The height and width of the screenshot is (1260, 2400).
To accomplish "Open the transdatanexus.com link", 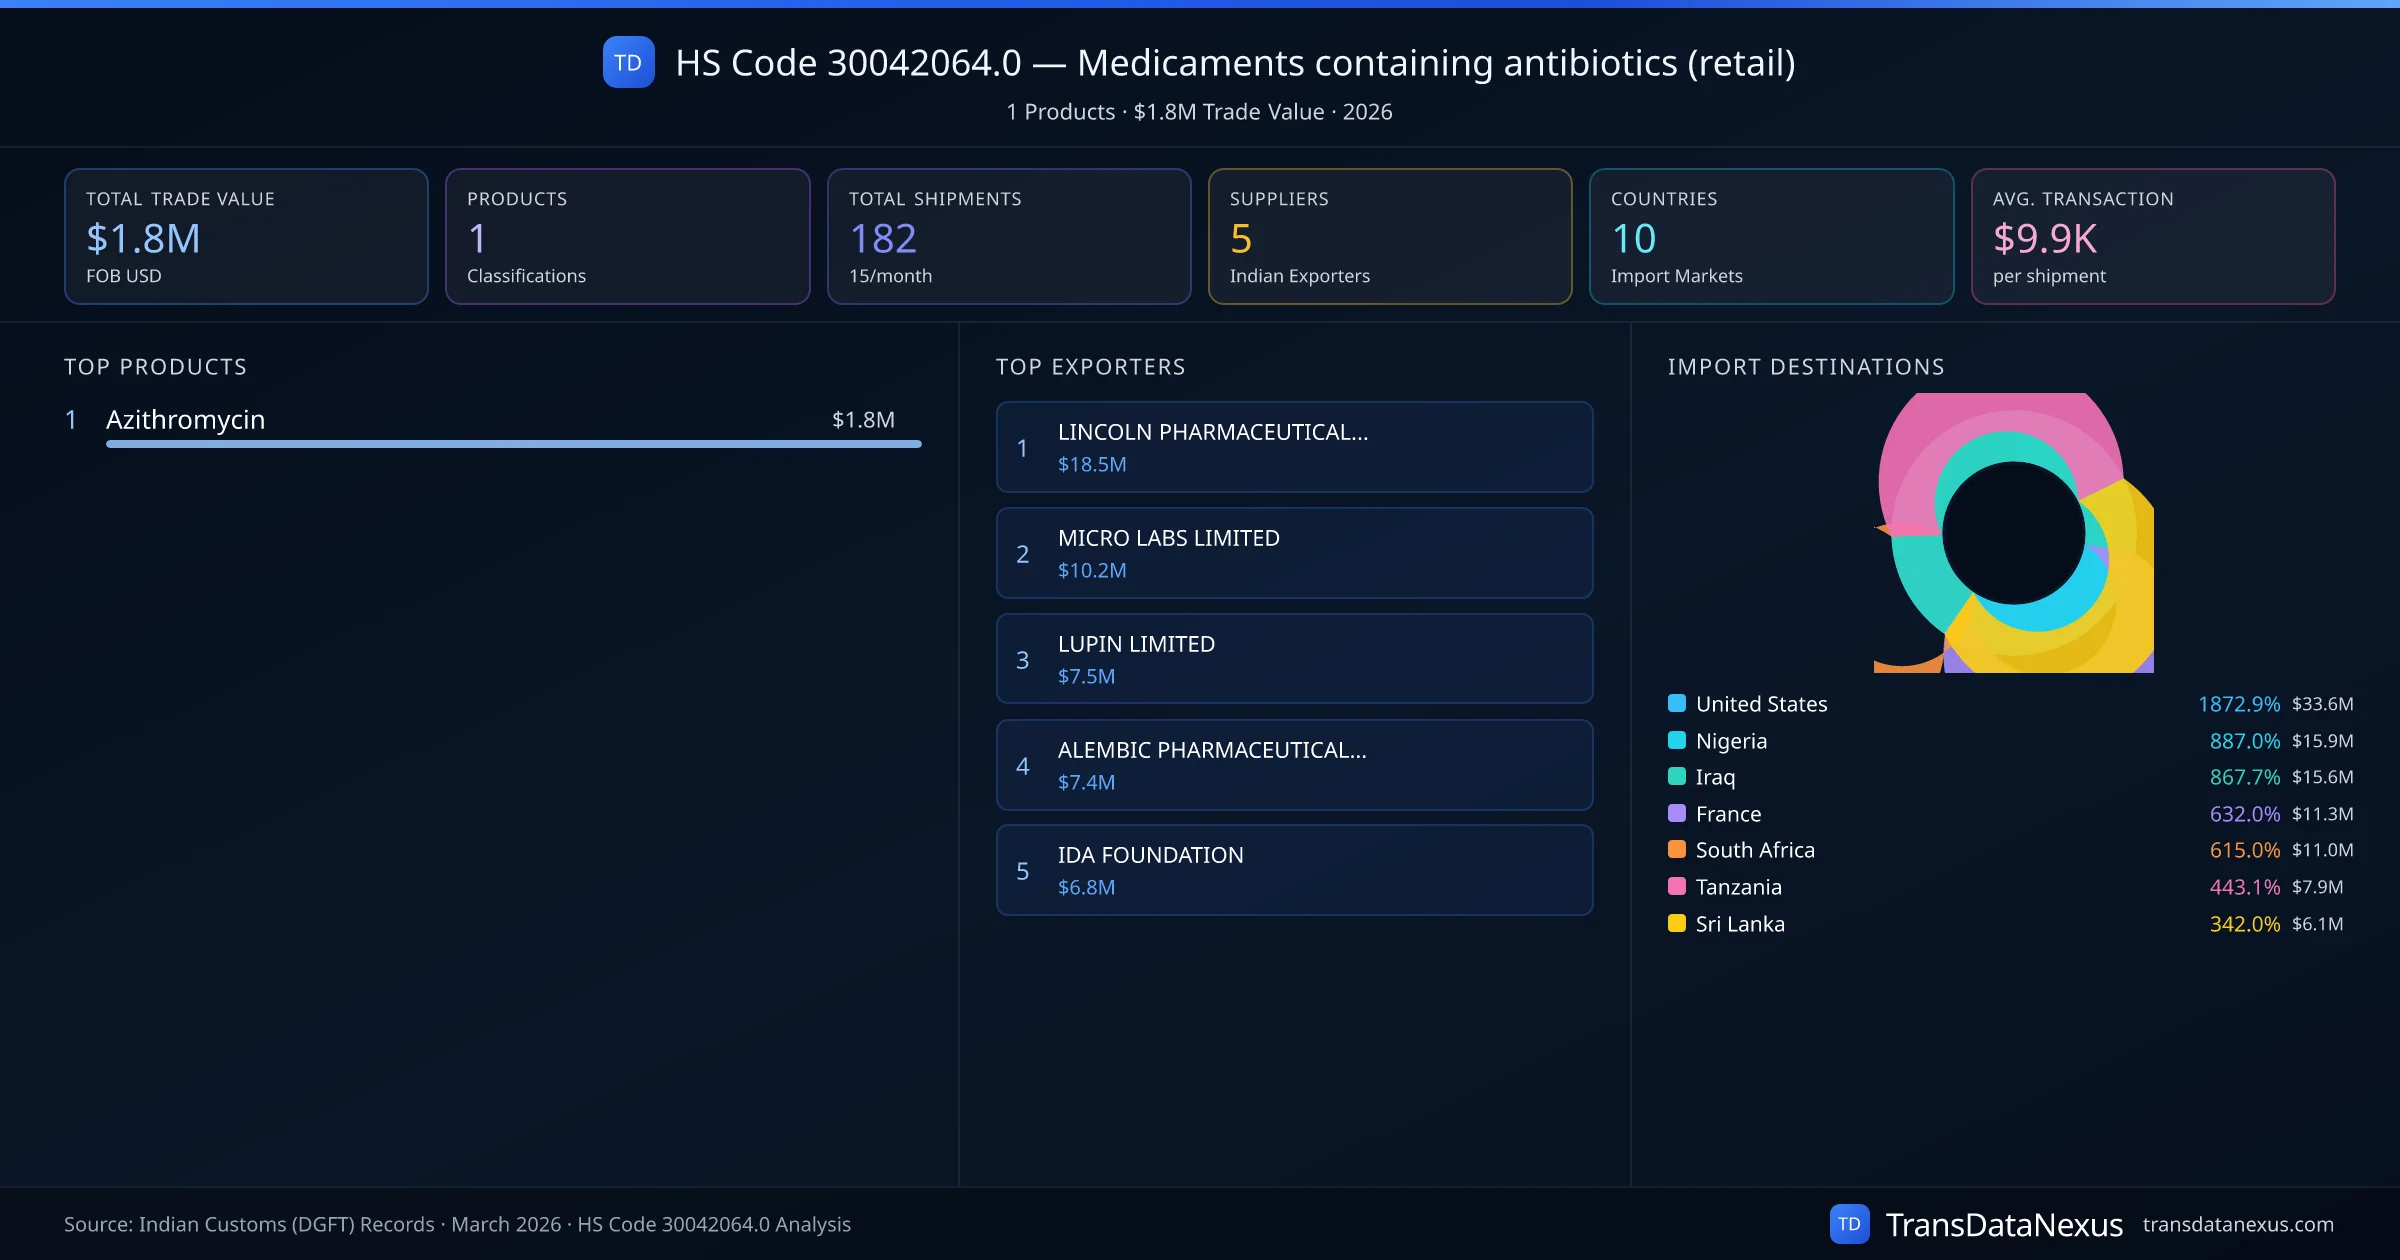I will pos(2238,1224).
